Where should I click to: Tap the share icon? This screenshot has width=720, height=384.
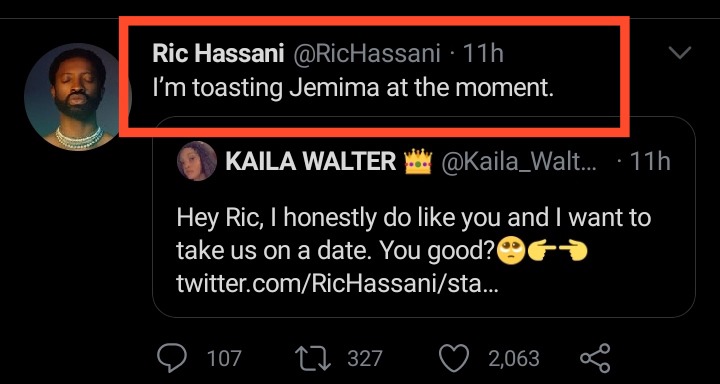pyautogui.click(x=596, y=358)
